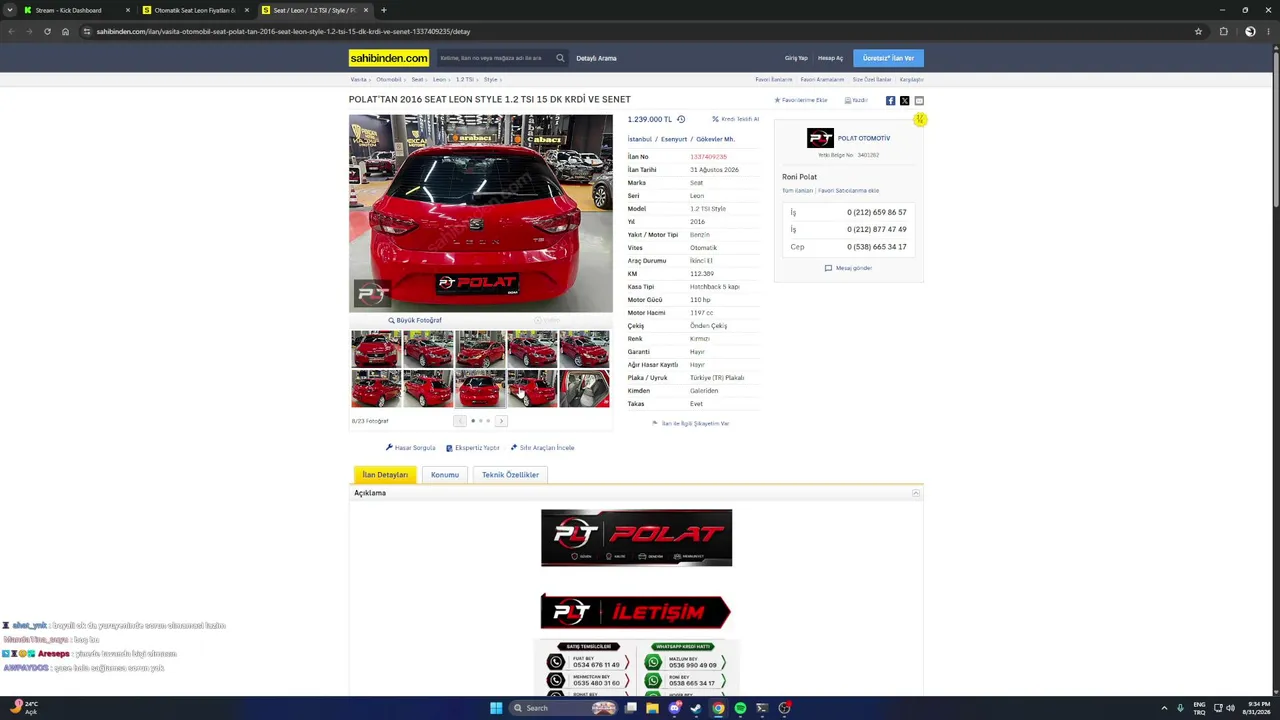Bookmark this page with star icon

click(1198, 31)
